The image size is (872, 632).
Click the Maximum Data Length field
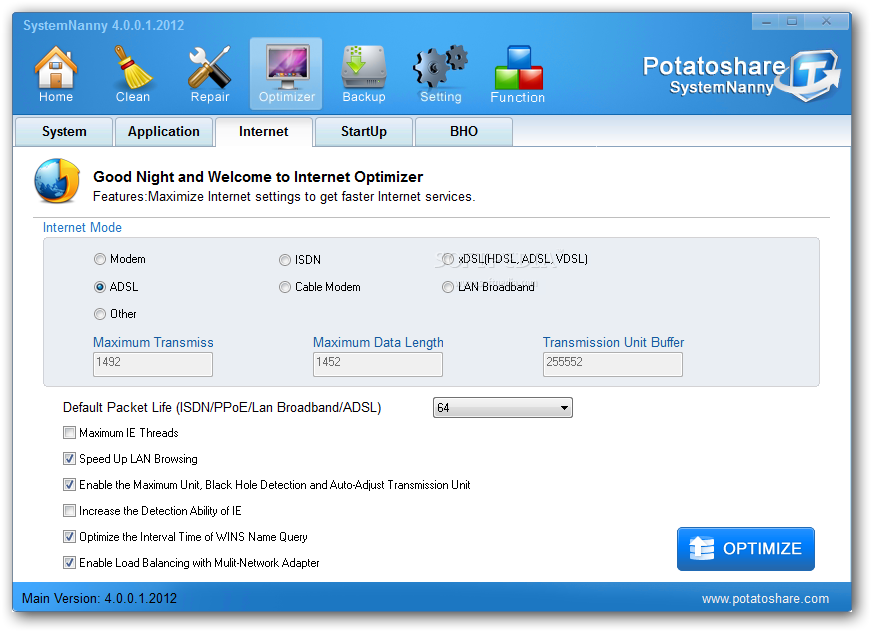coord(378,364)
